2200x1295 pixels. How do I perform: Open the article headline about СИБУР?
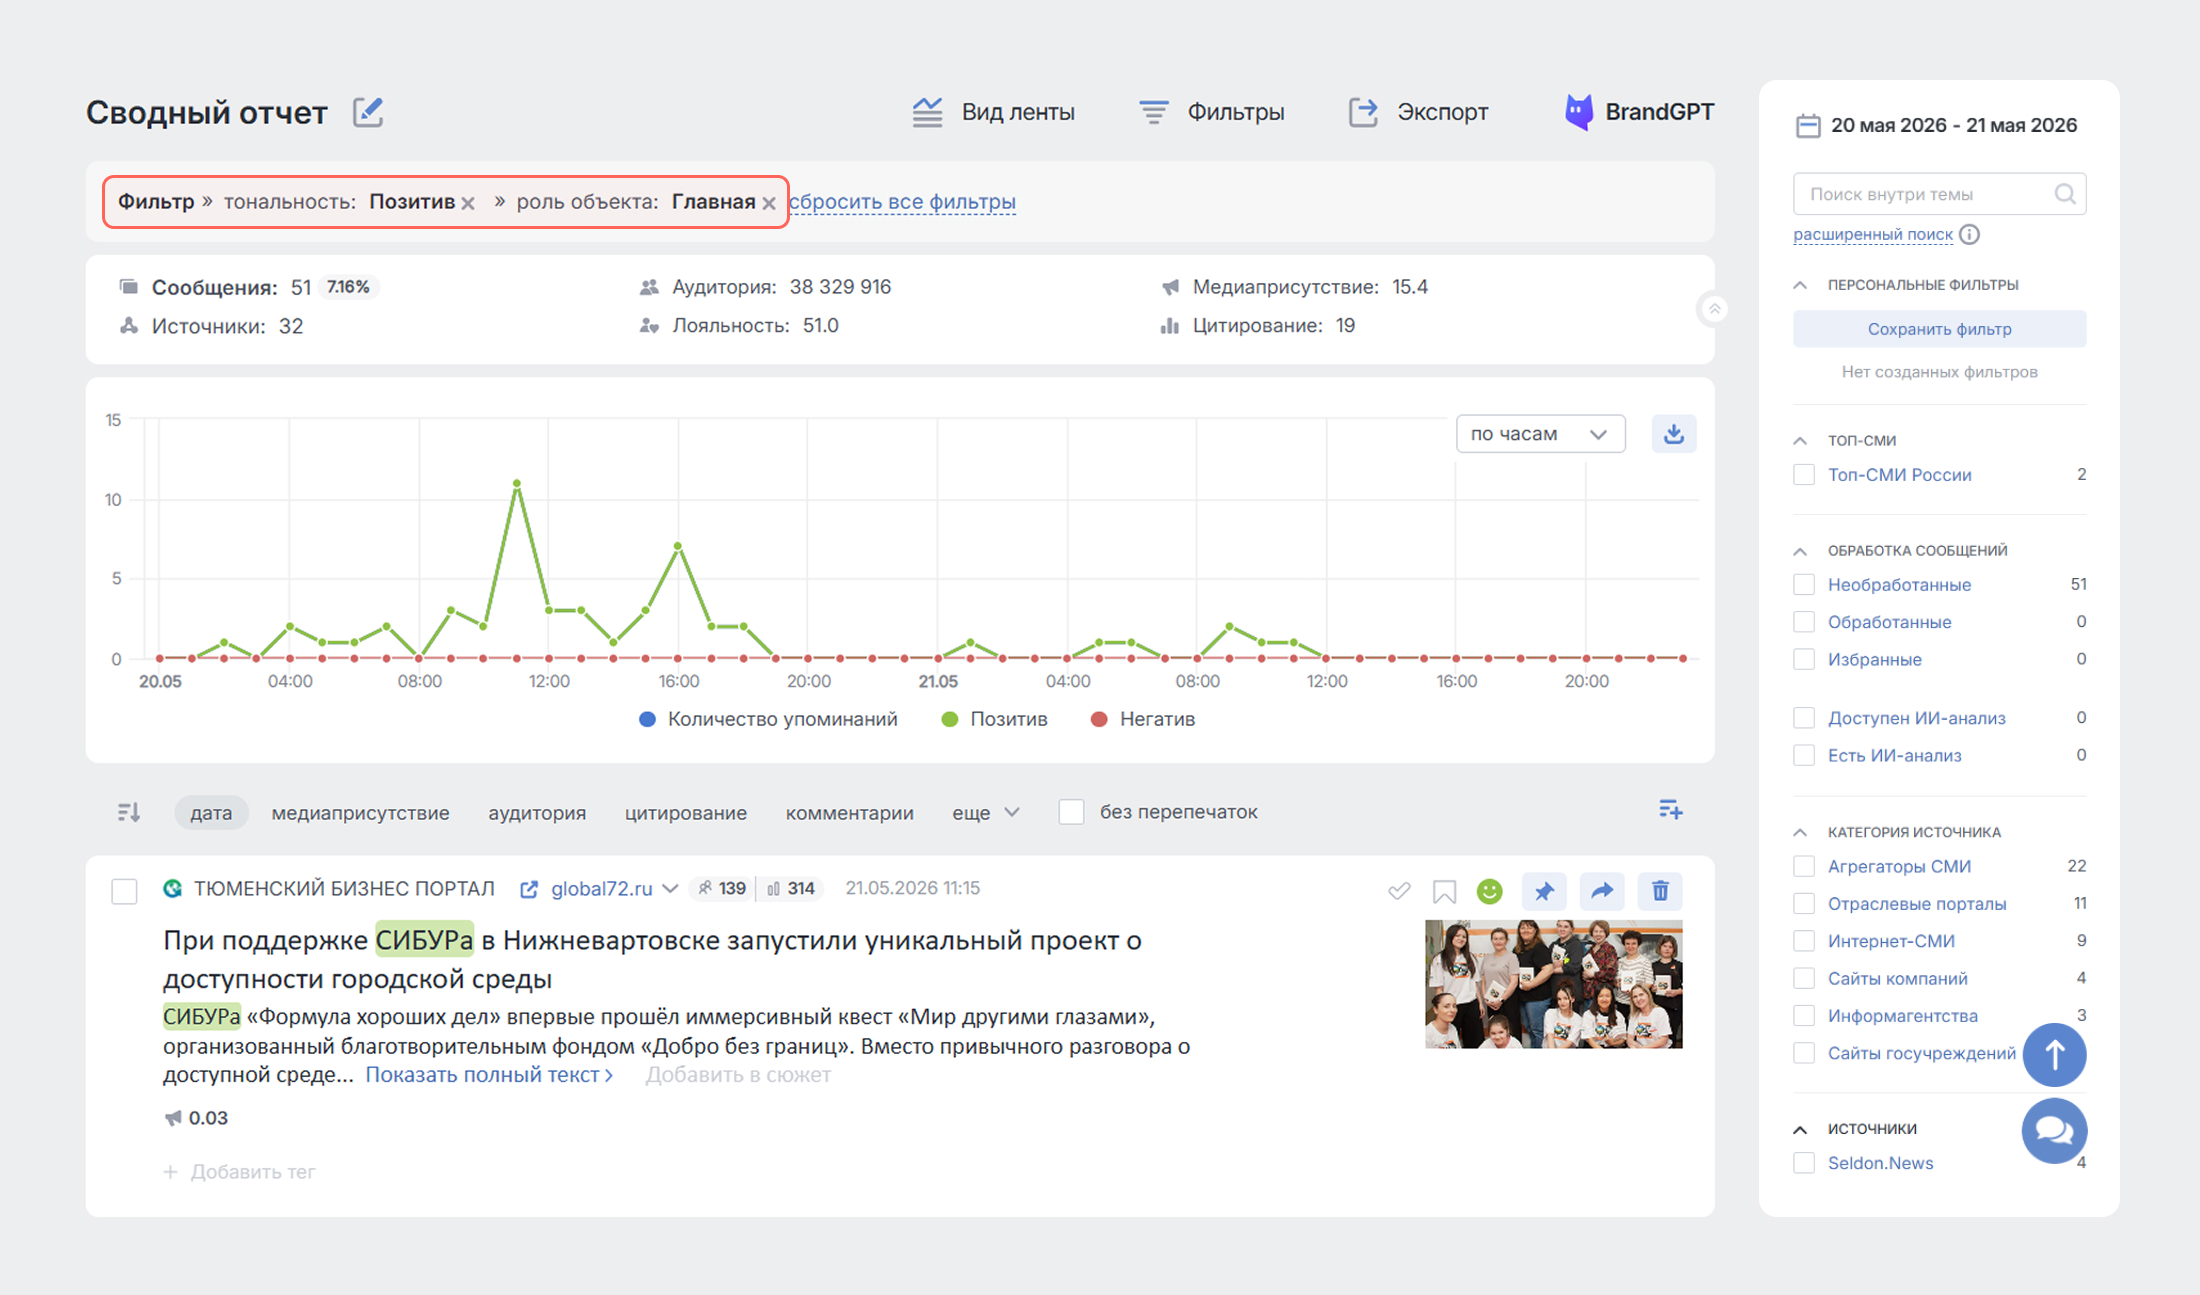click(652, 959)
